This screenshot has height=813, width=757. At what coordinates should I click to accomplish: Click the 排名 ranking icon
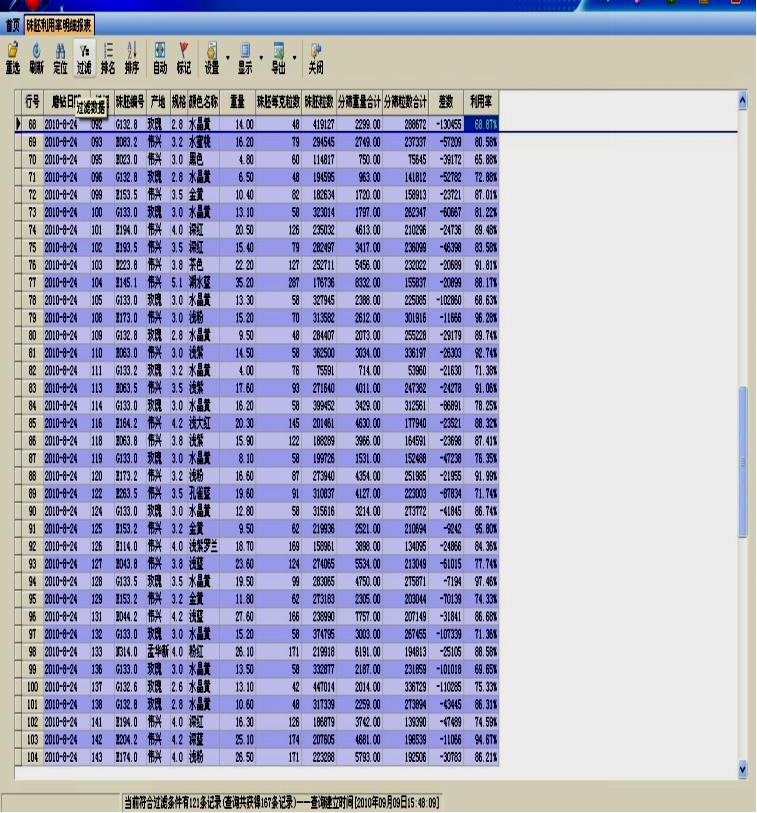(x=108, y=56)
